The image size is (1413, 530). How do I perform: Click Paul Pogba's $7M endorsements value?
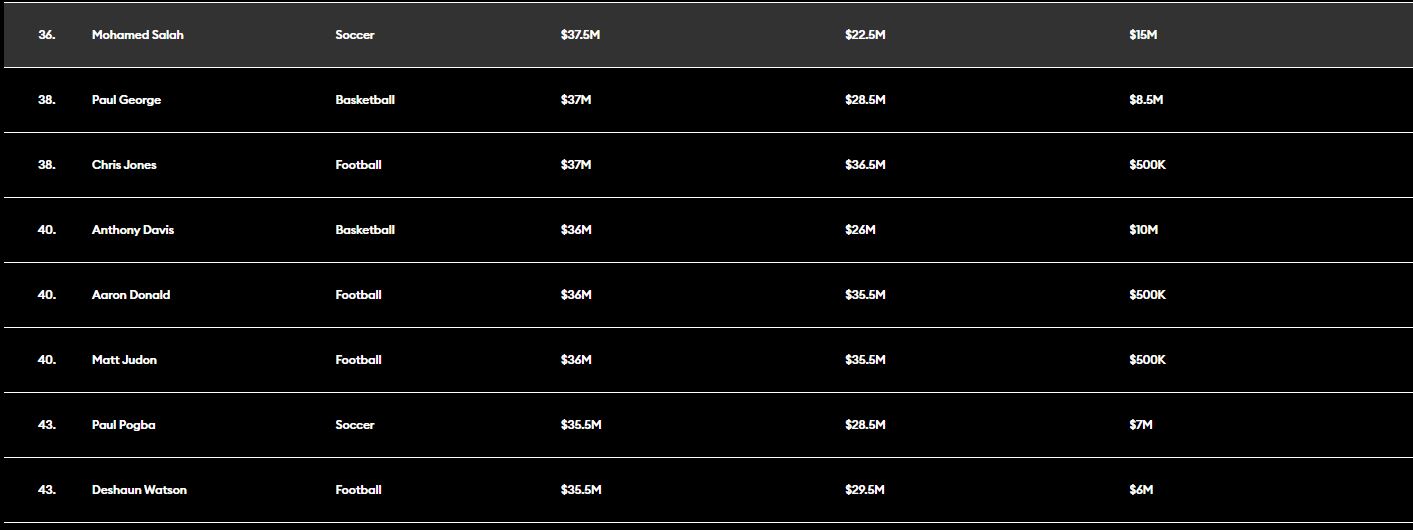coord(1141,425)
